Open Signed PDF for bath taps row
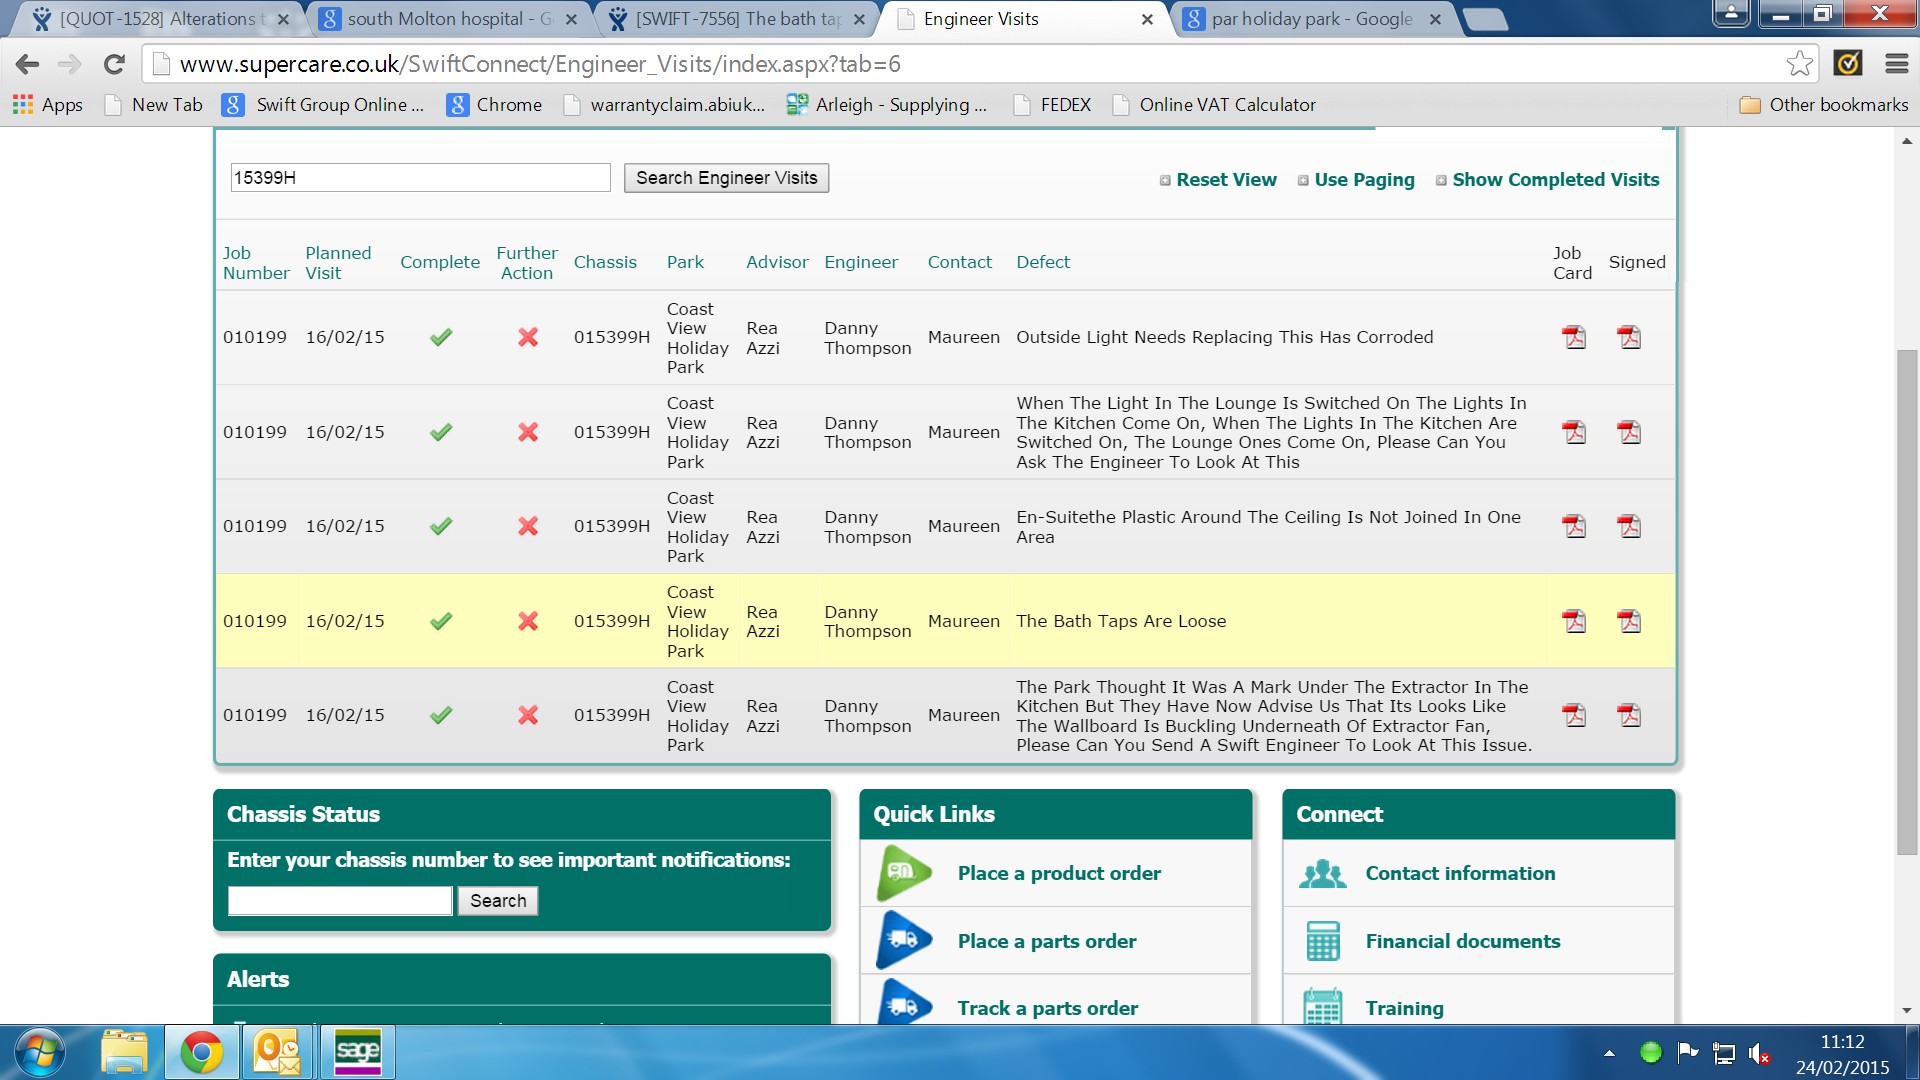Screen dimensions: 1920x1080 [x=1629, y=621]
